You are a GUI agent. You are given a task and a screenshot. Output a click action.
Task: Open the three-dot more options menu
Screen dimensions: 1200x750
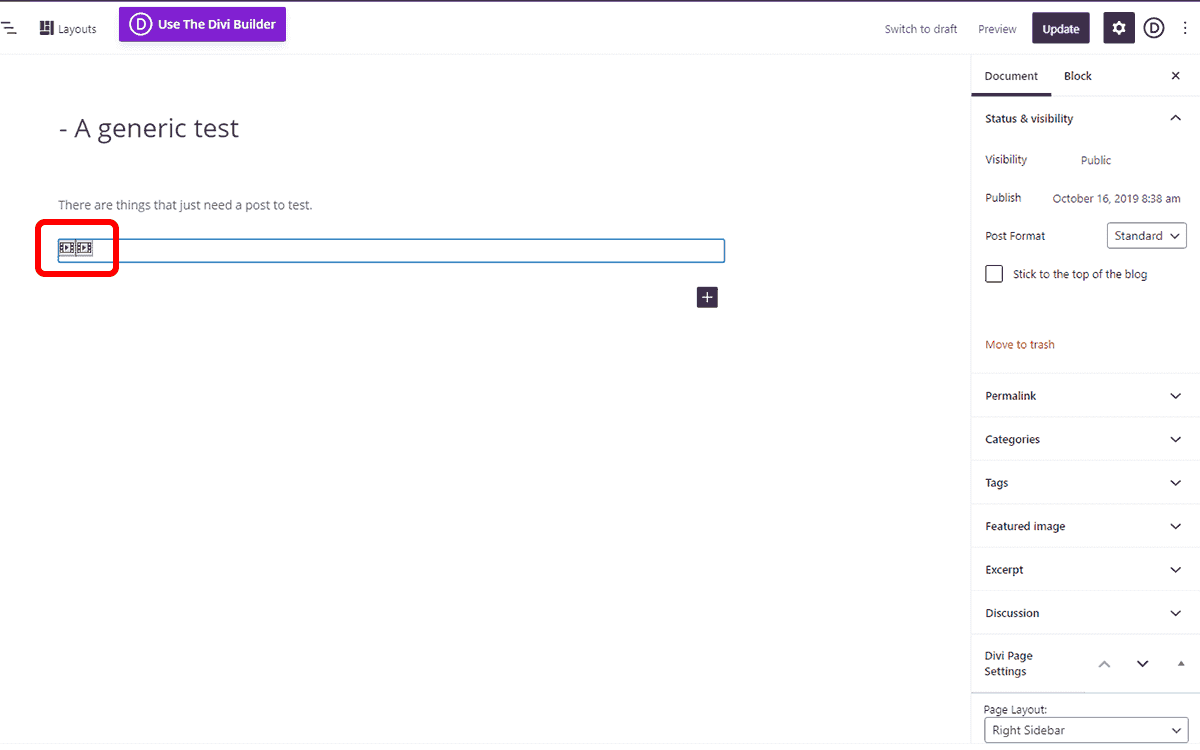[1186, 28]
